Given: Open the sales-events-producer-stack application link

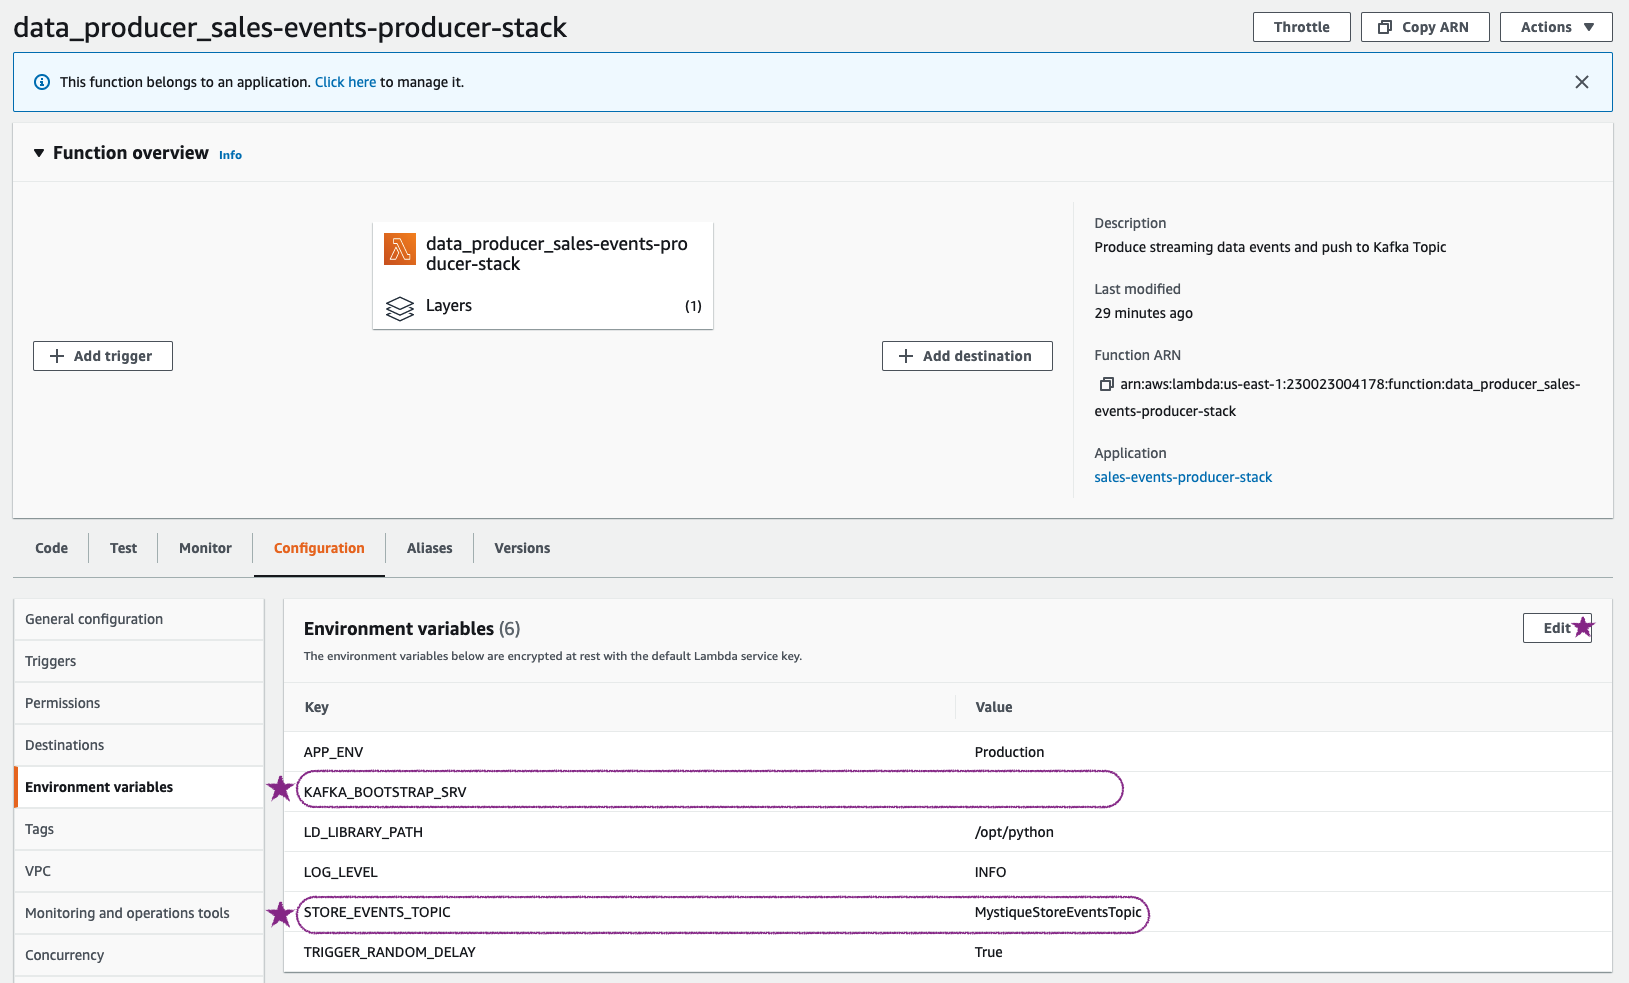Looking at the screenshot, I should click(x=1183, y=477).
